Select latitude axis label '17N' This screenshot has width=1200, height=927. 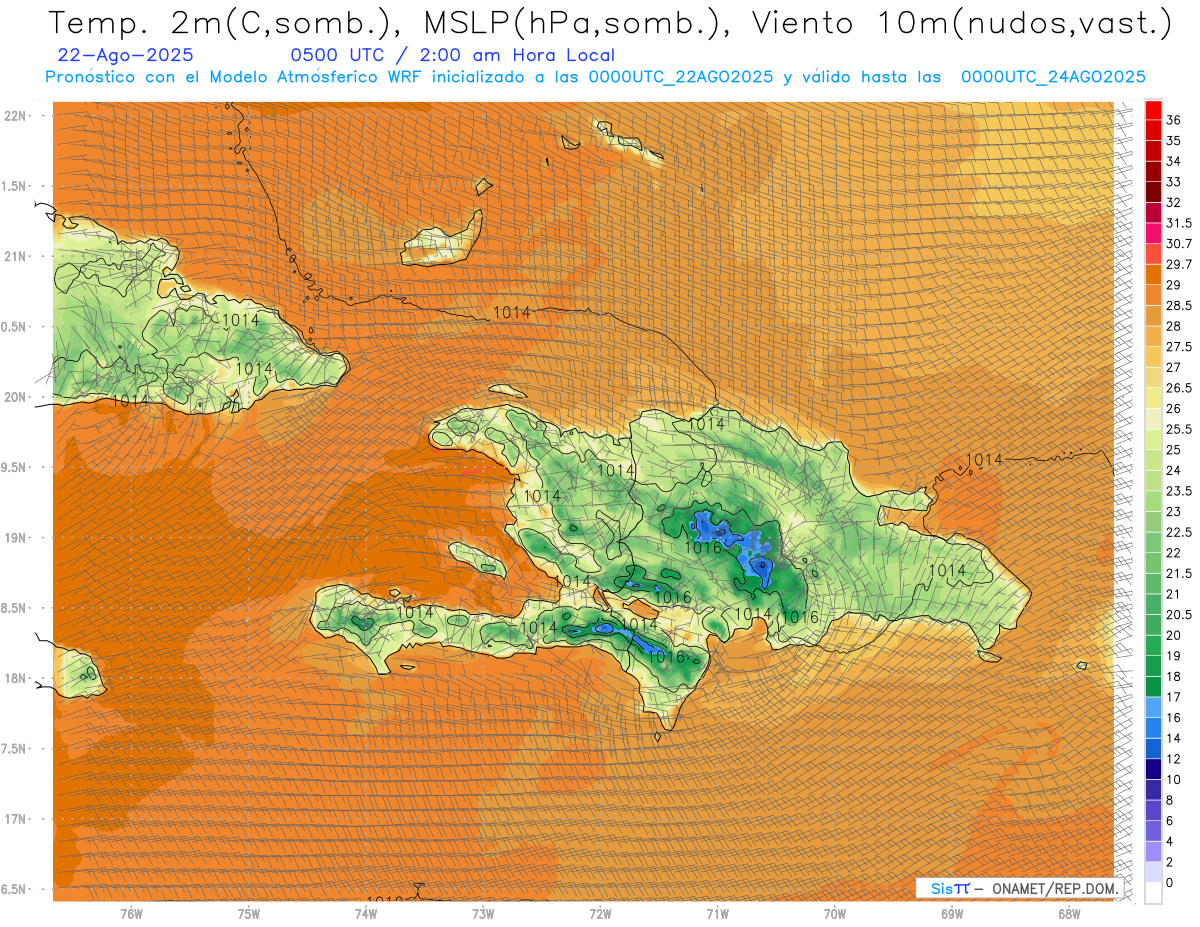15,819
